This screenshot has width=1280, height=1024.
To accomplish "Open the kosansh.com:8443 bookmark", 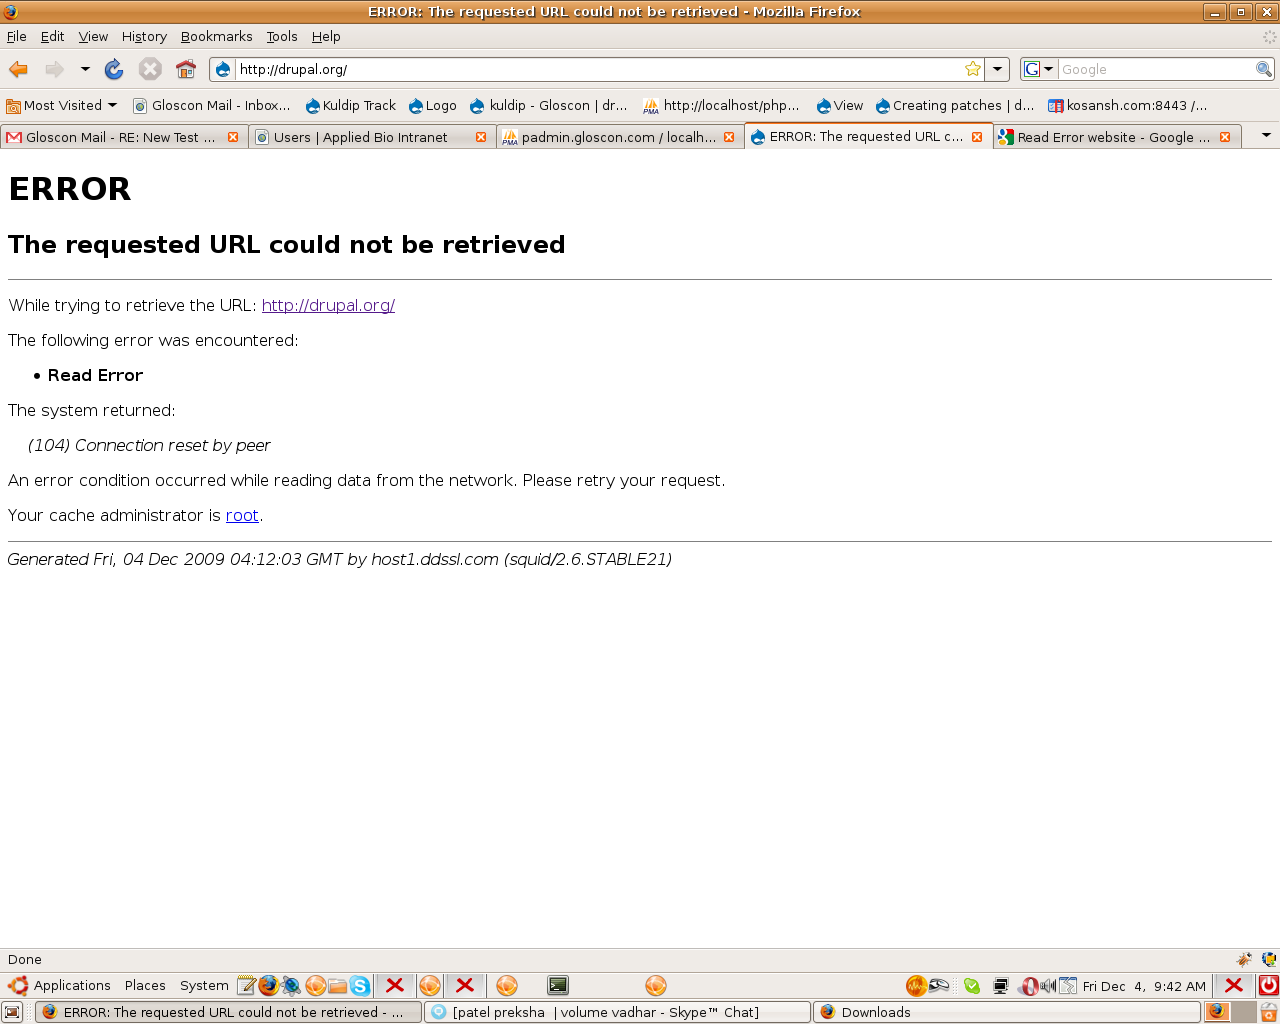I will [x=1127, y=105].
